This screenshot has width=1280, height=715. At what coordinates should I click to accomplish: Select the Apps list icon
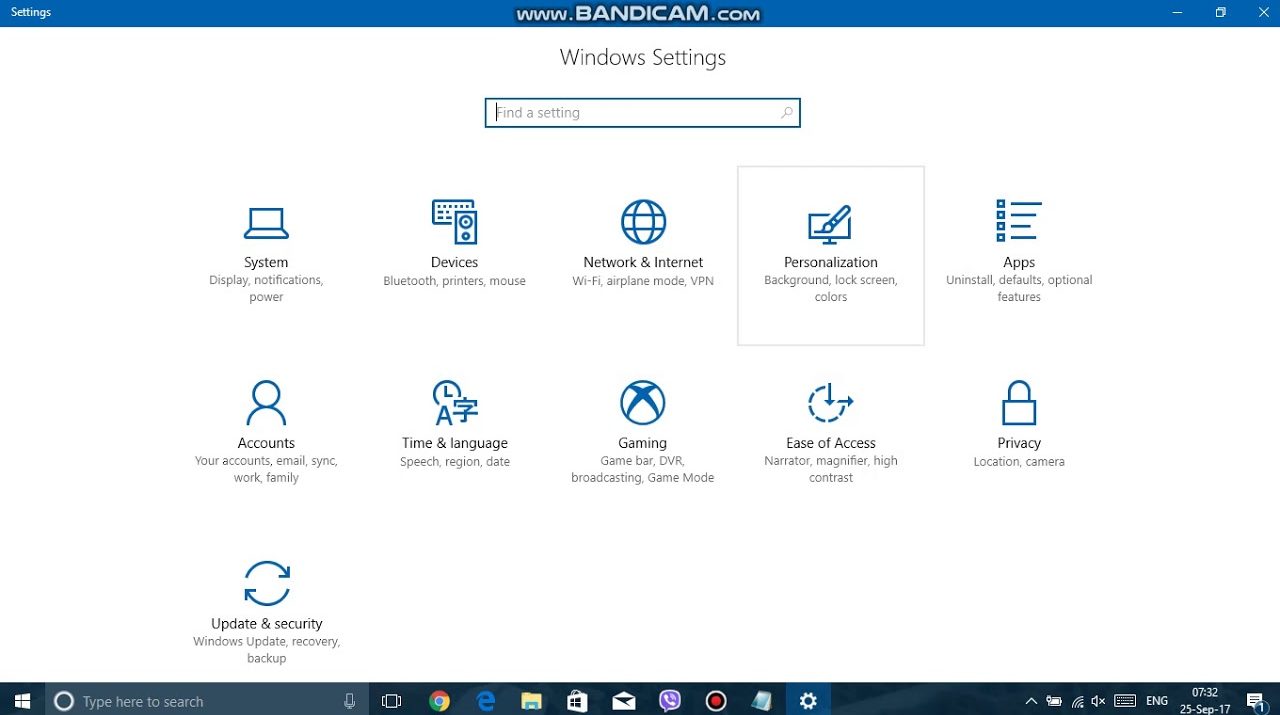pos(1018,221)
